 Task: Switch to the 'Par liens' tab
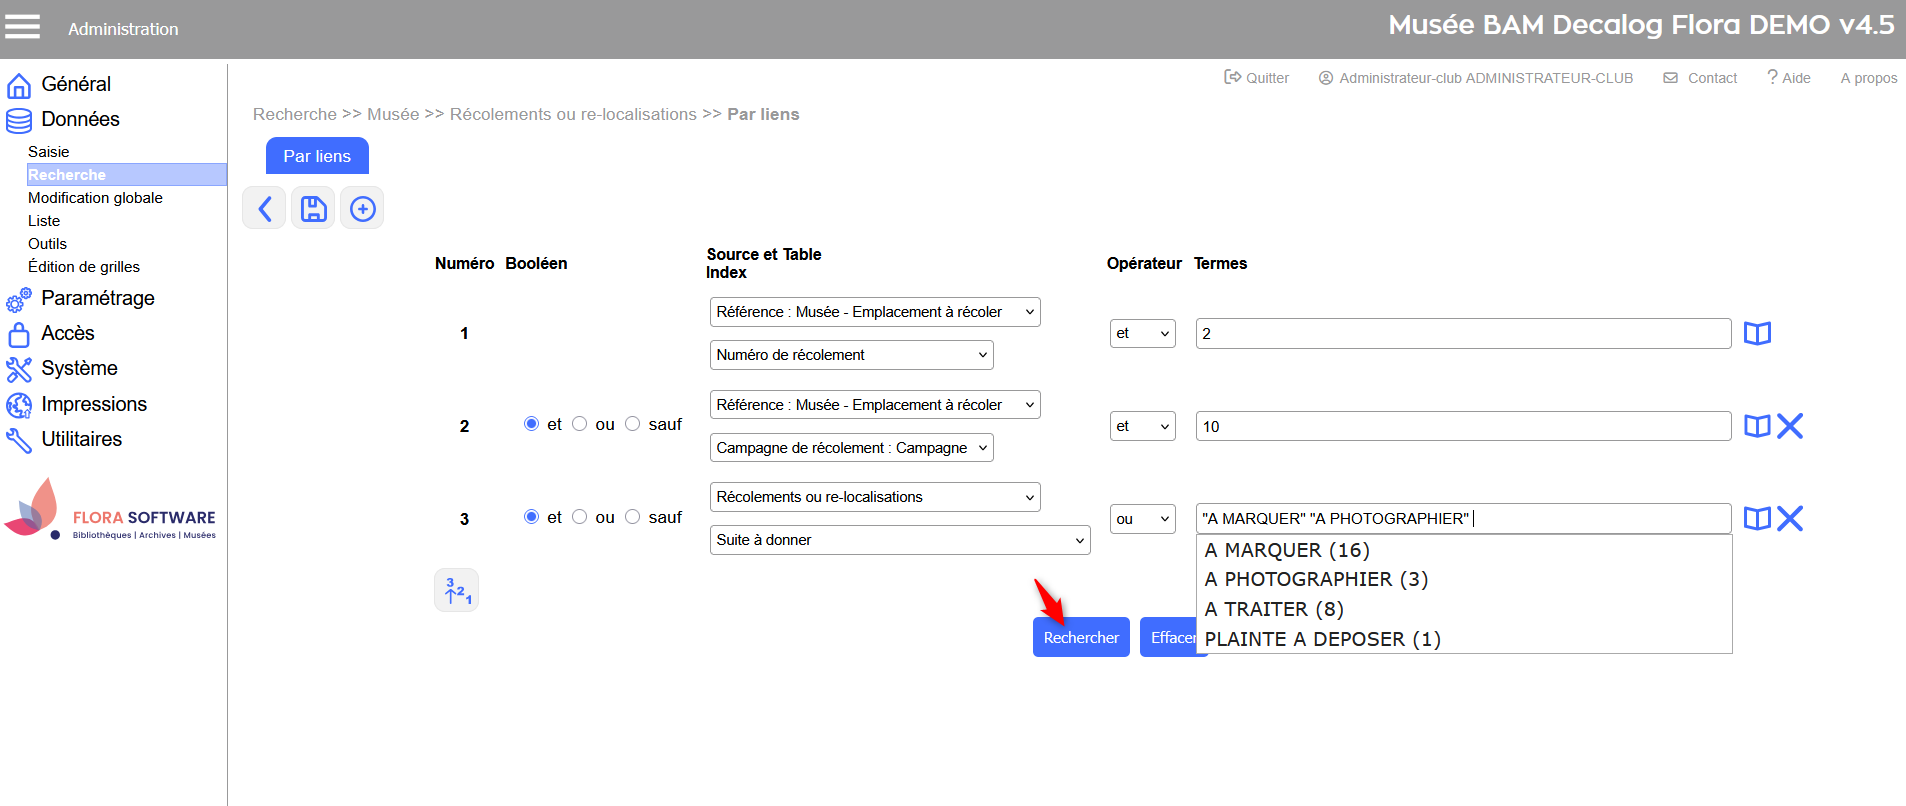(x=317, y=156)
